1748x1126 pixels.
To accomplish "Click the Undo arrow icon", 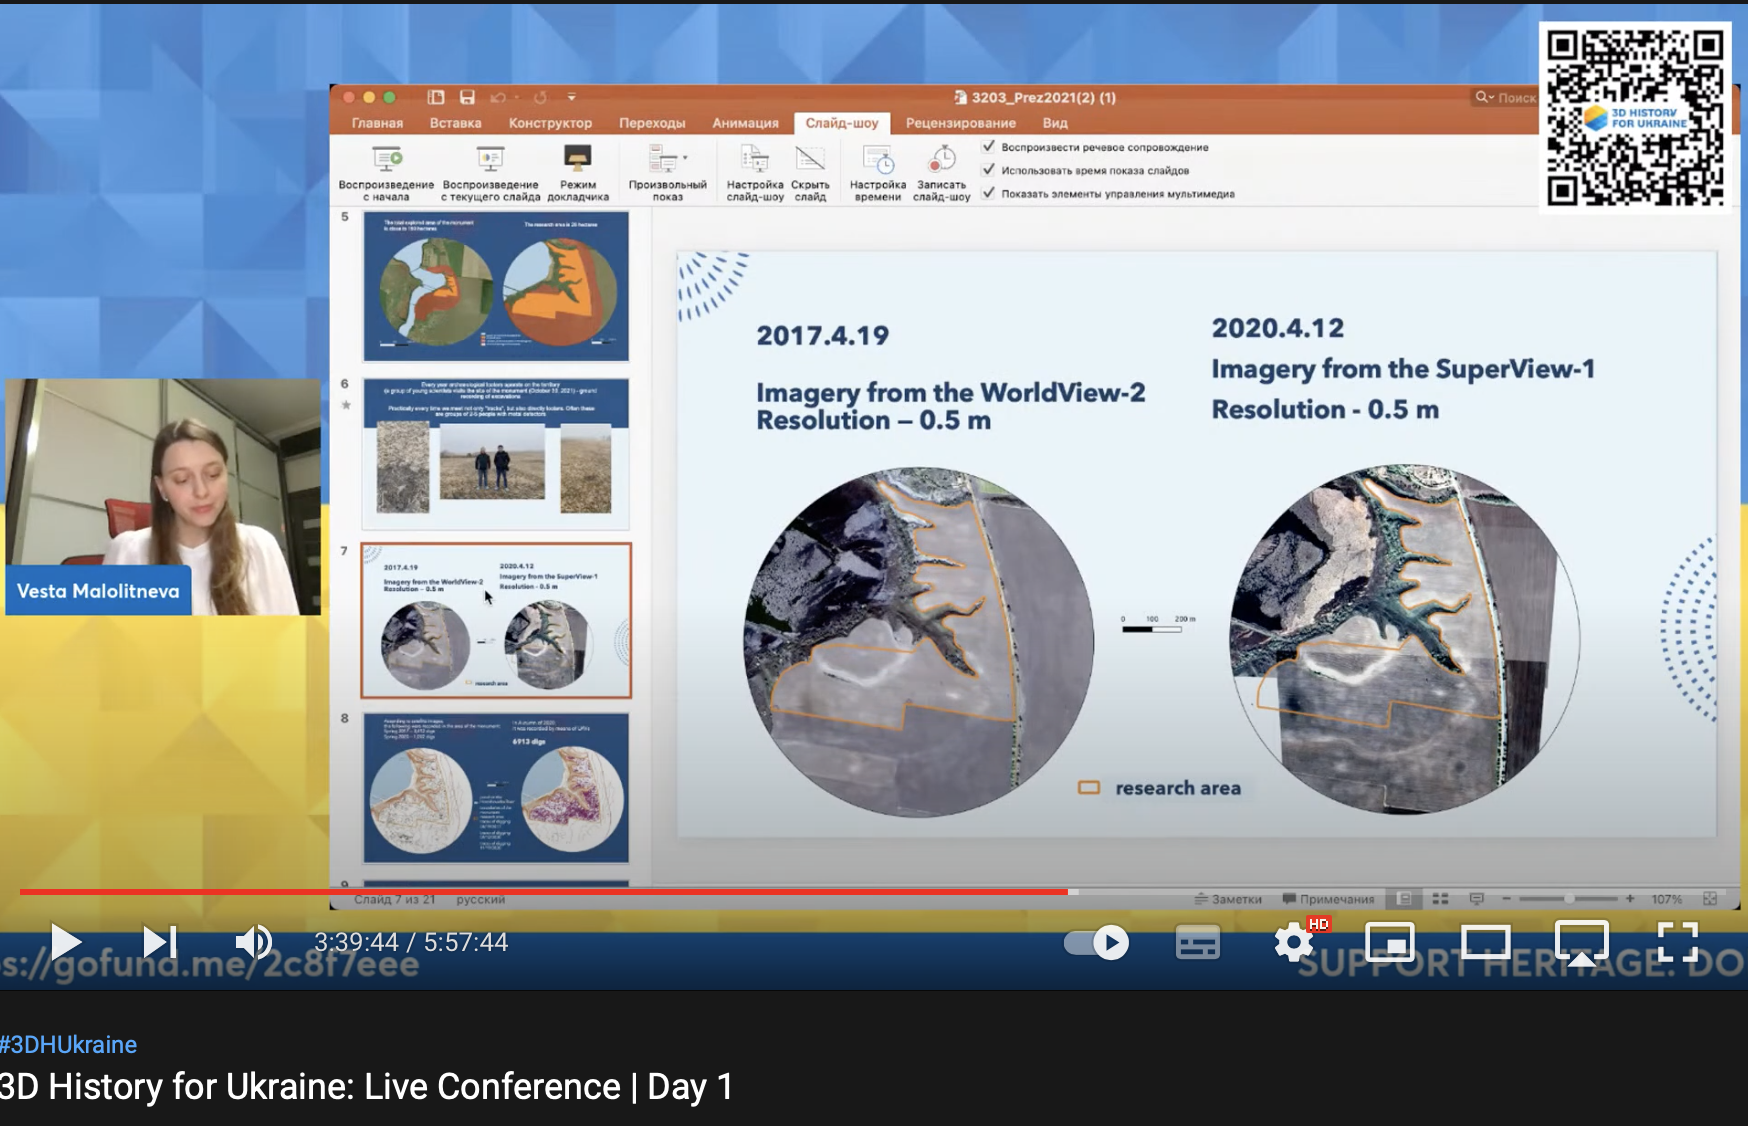I will click(498, 97).
